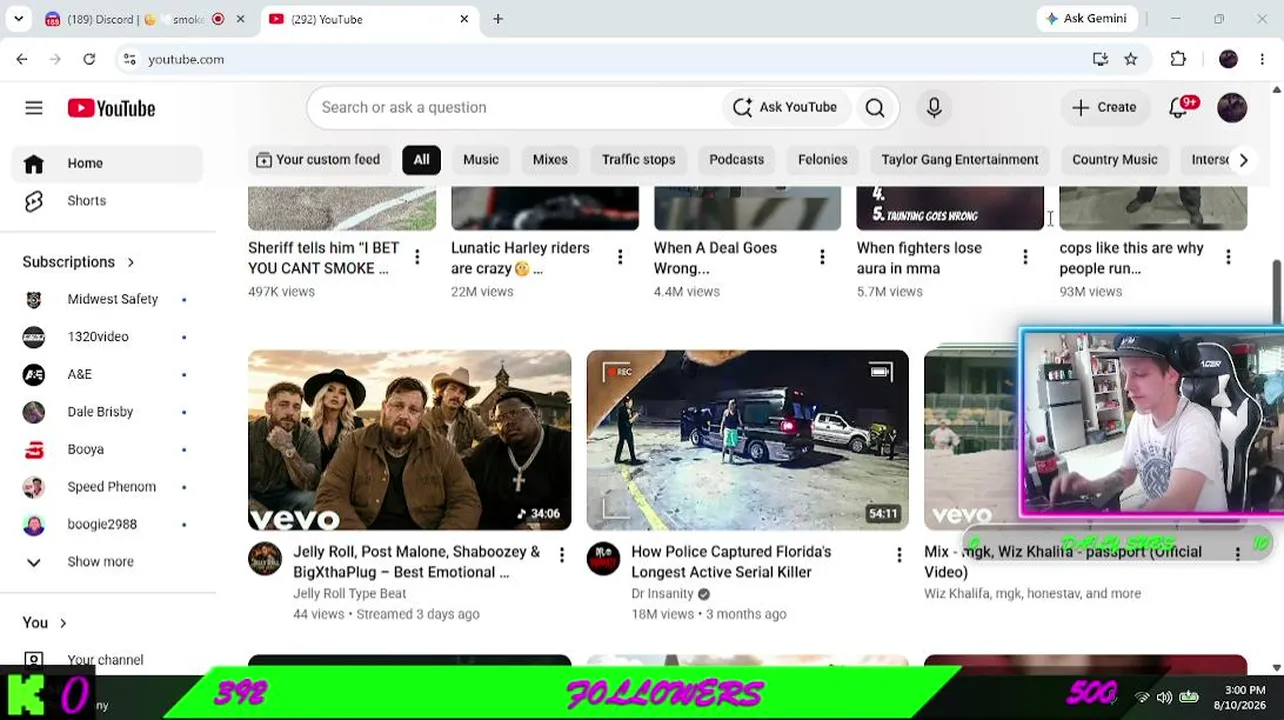1284x720 pixels.
Task: Select the Podcasts filter chip
Action: 736,160
